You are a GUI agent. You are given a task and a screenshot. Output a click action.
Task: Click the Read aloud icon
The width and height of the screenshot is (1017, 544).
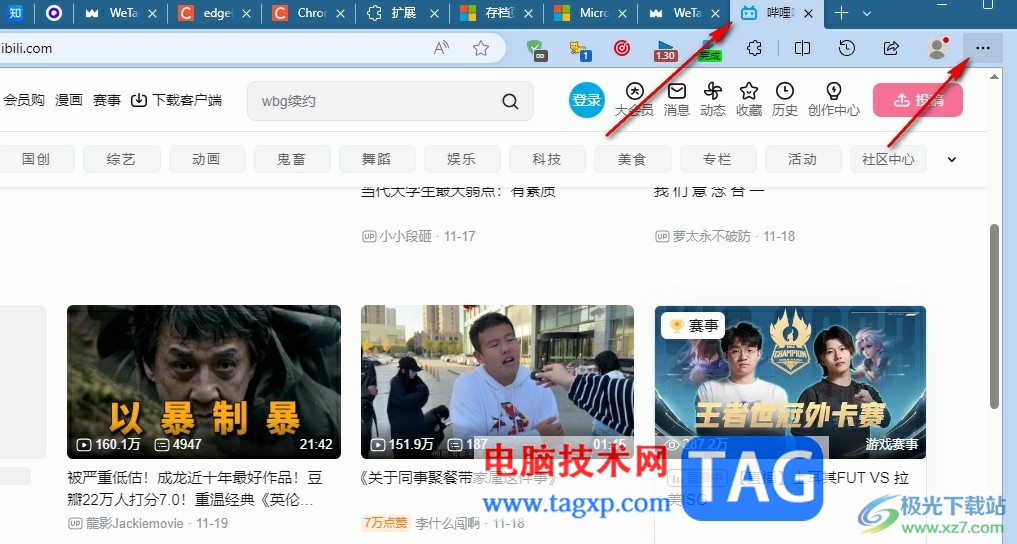pos(442,48)
